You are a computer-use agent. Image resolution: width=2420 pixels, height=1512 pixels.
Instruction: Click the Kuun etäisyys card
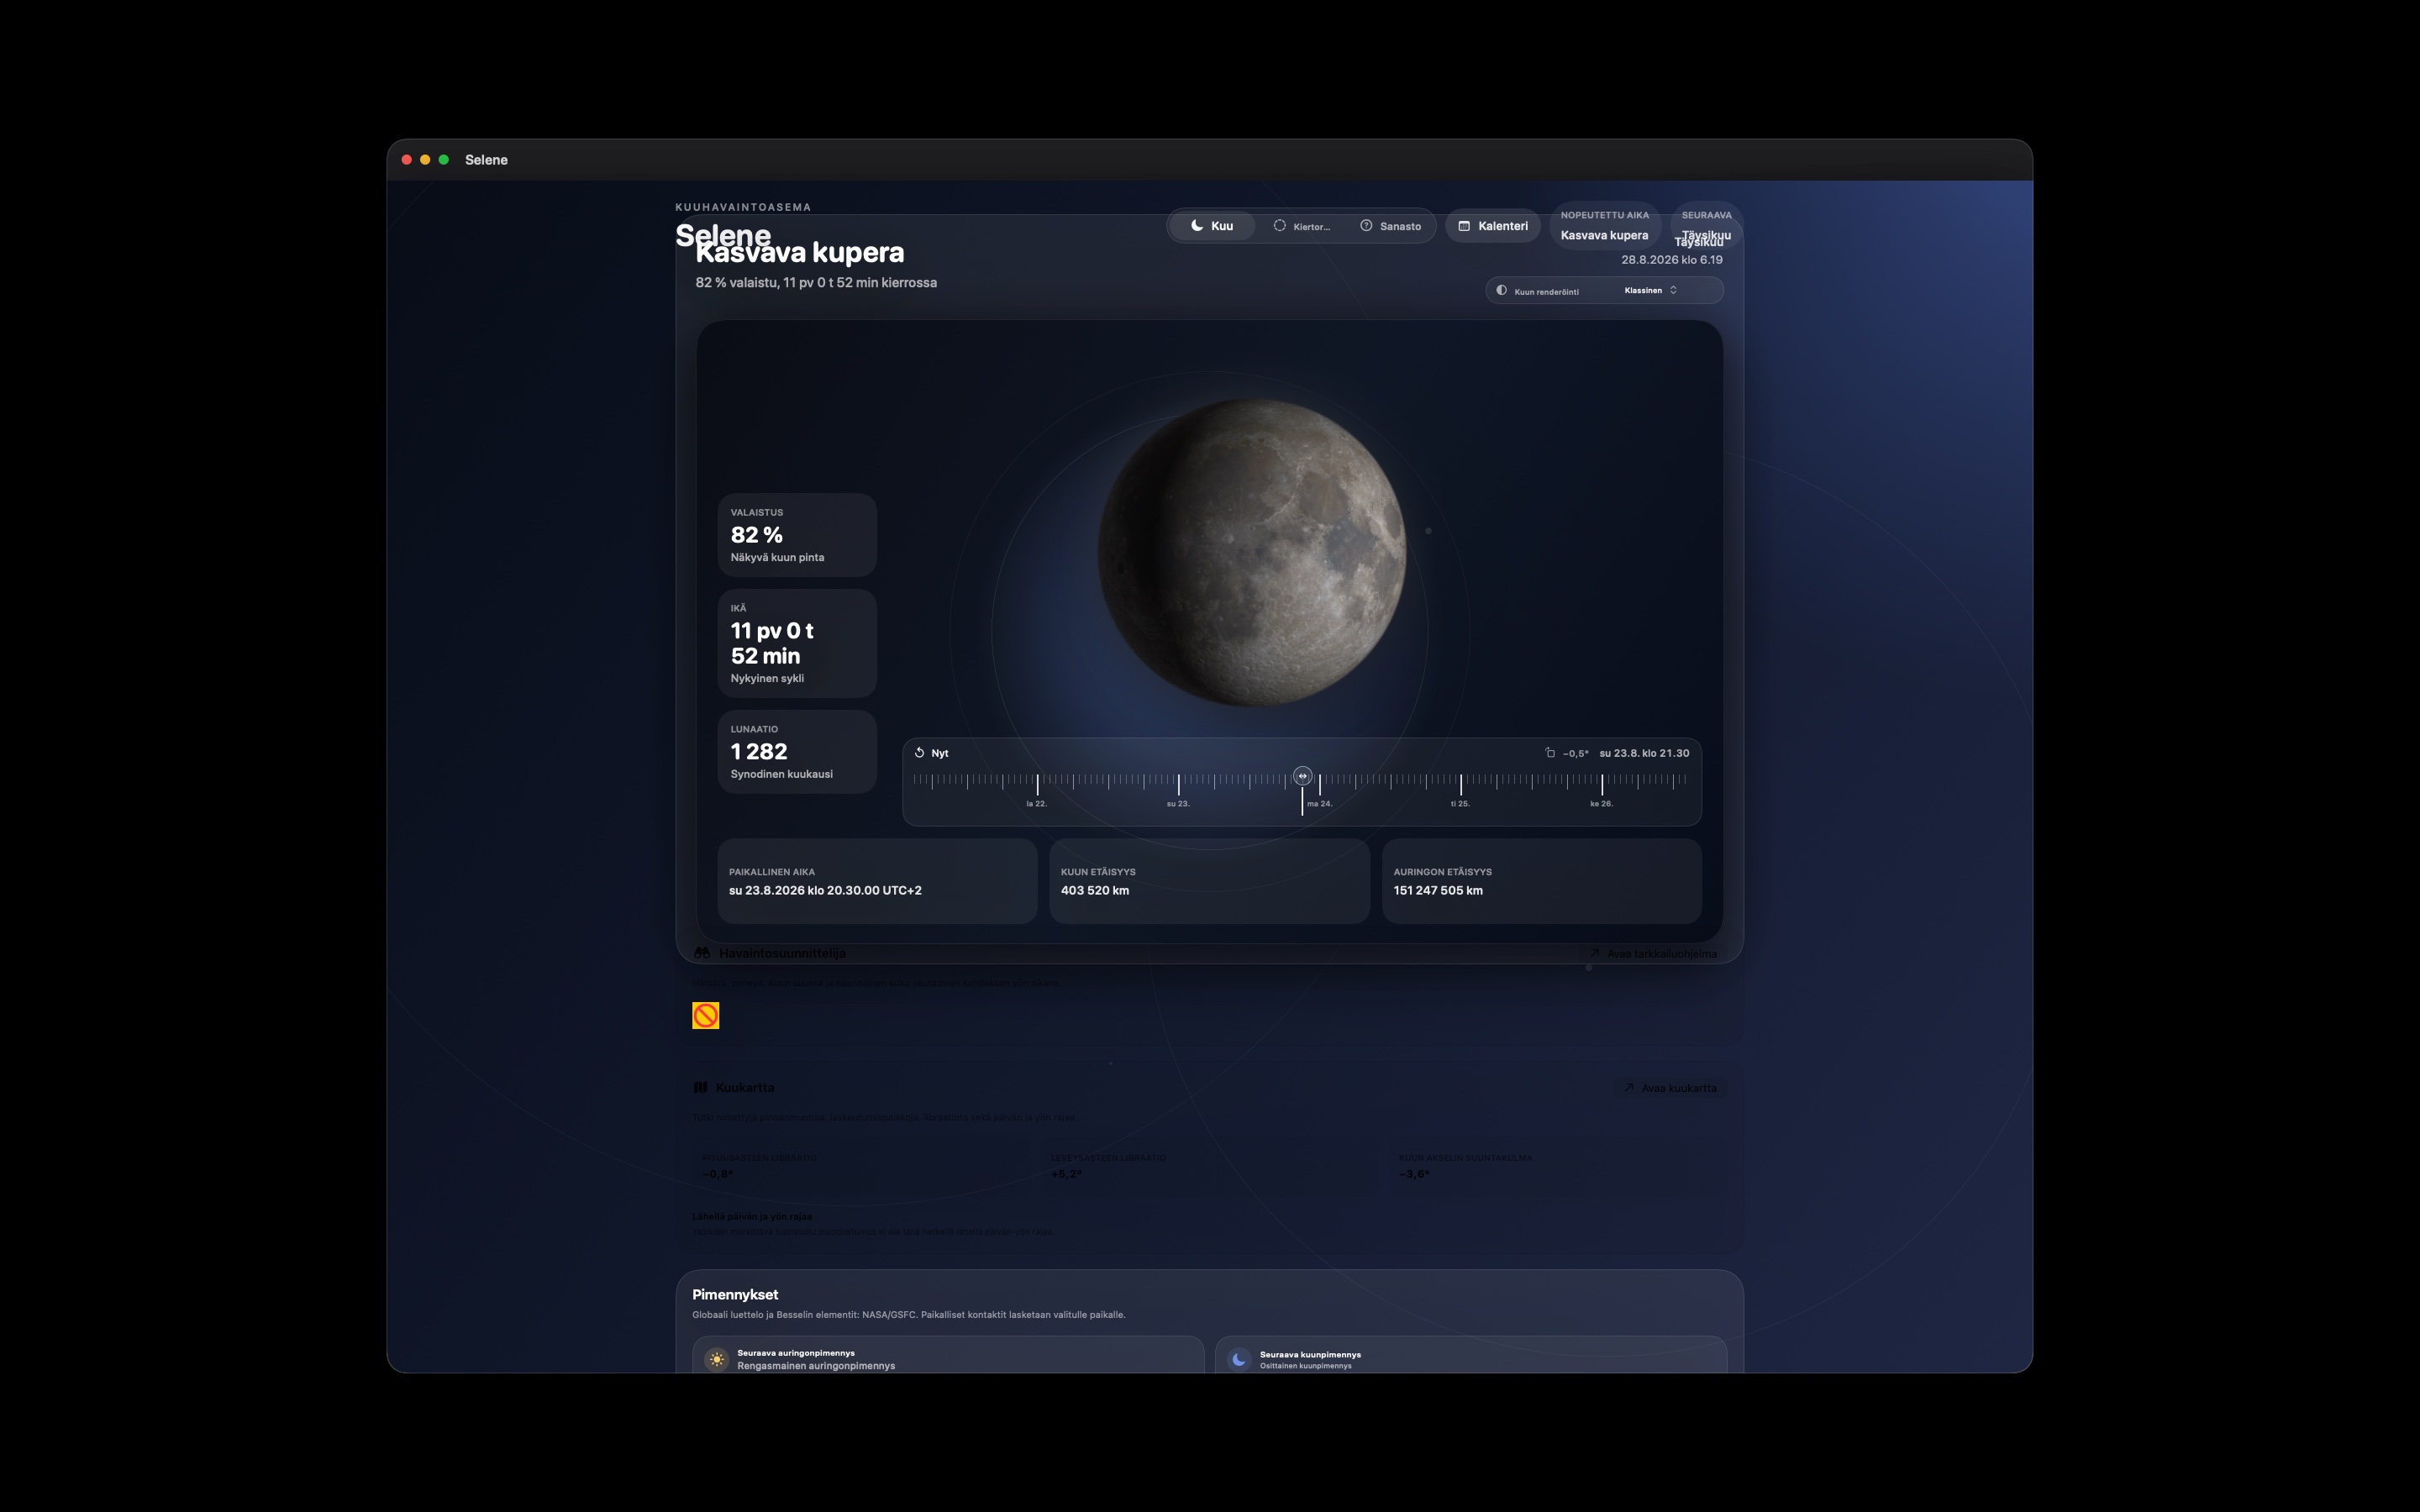[1209, 881]
